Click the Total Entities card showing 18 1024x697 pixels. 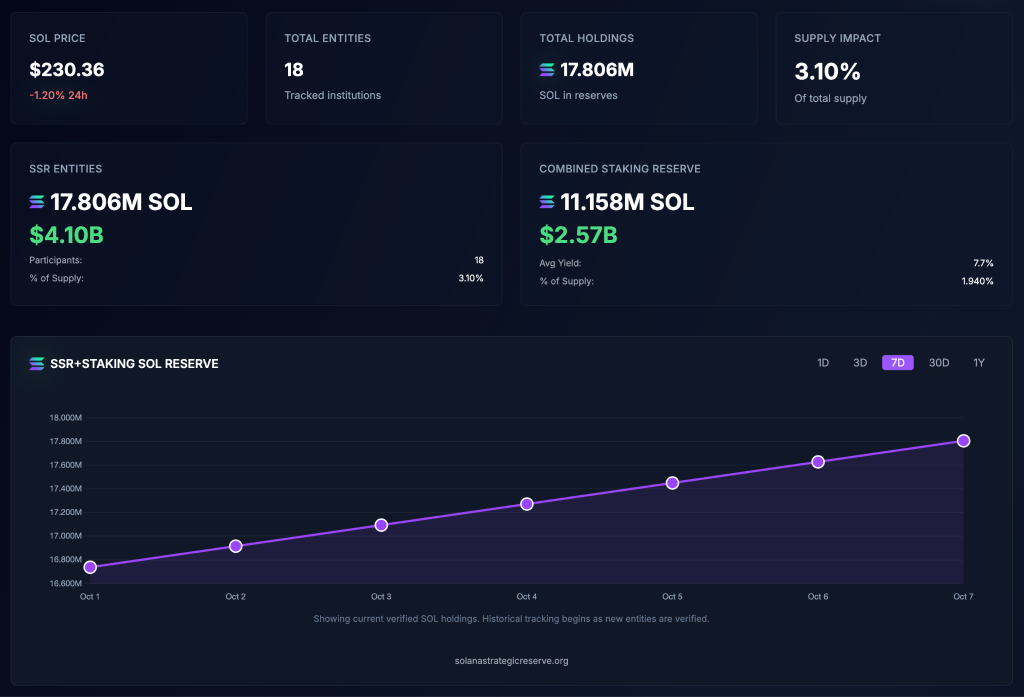coord(383,68)
